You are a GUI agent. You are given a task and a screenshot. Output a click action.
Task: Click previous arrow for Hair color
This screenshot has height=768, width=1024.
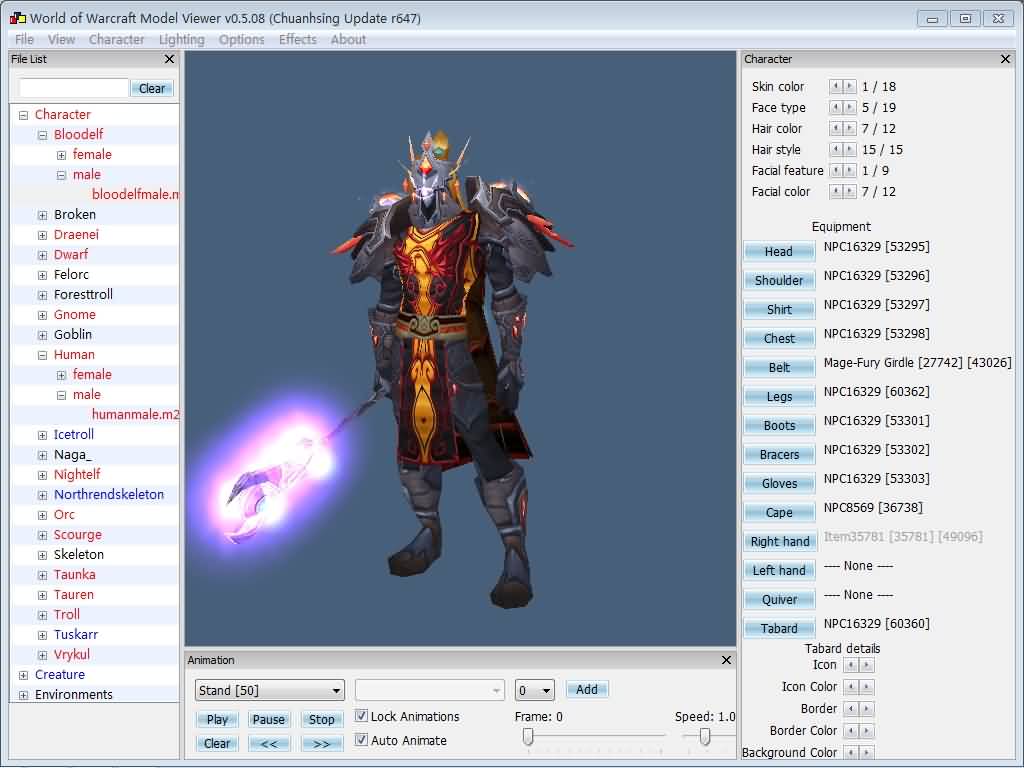pos(836,128)
